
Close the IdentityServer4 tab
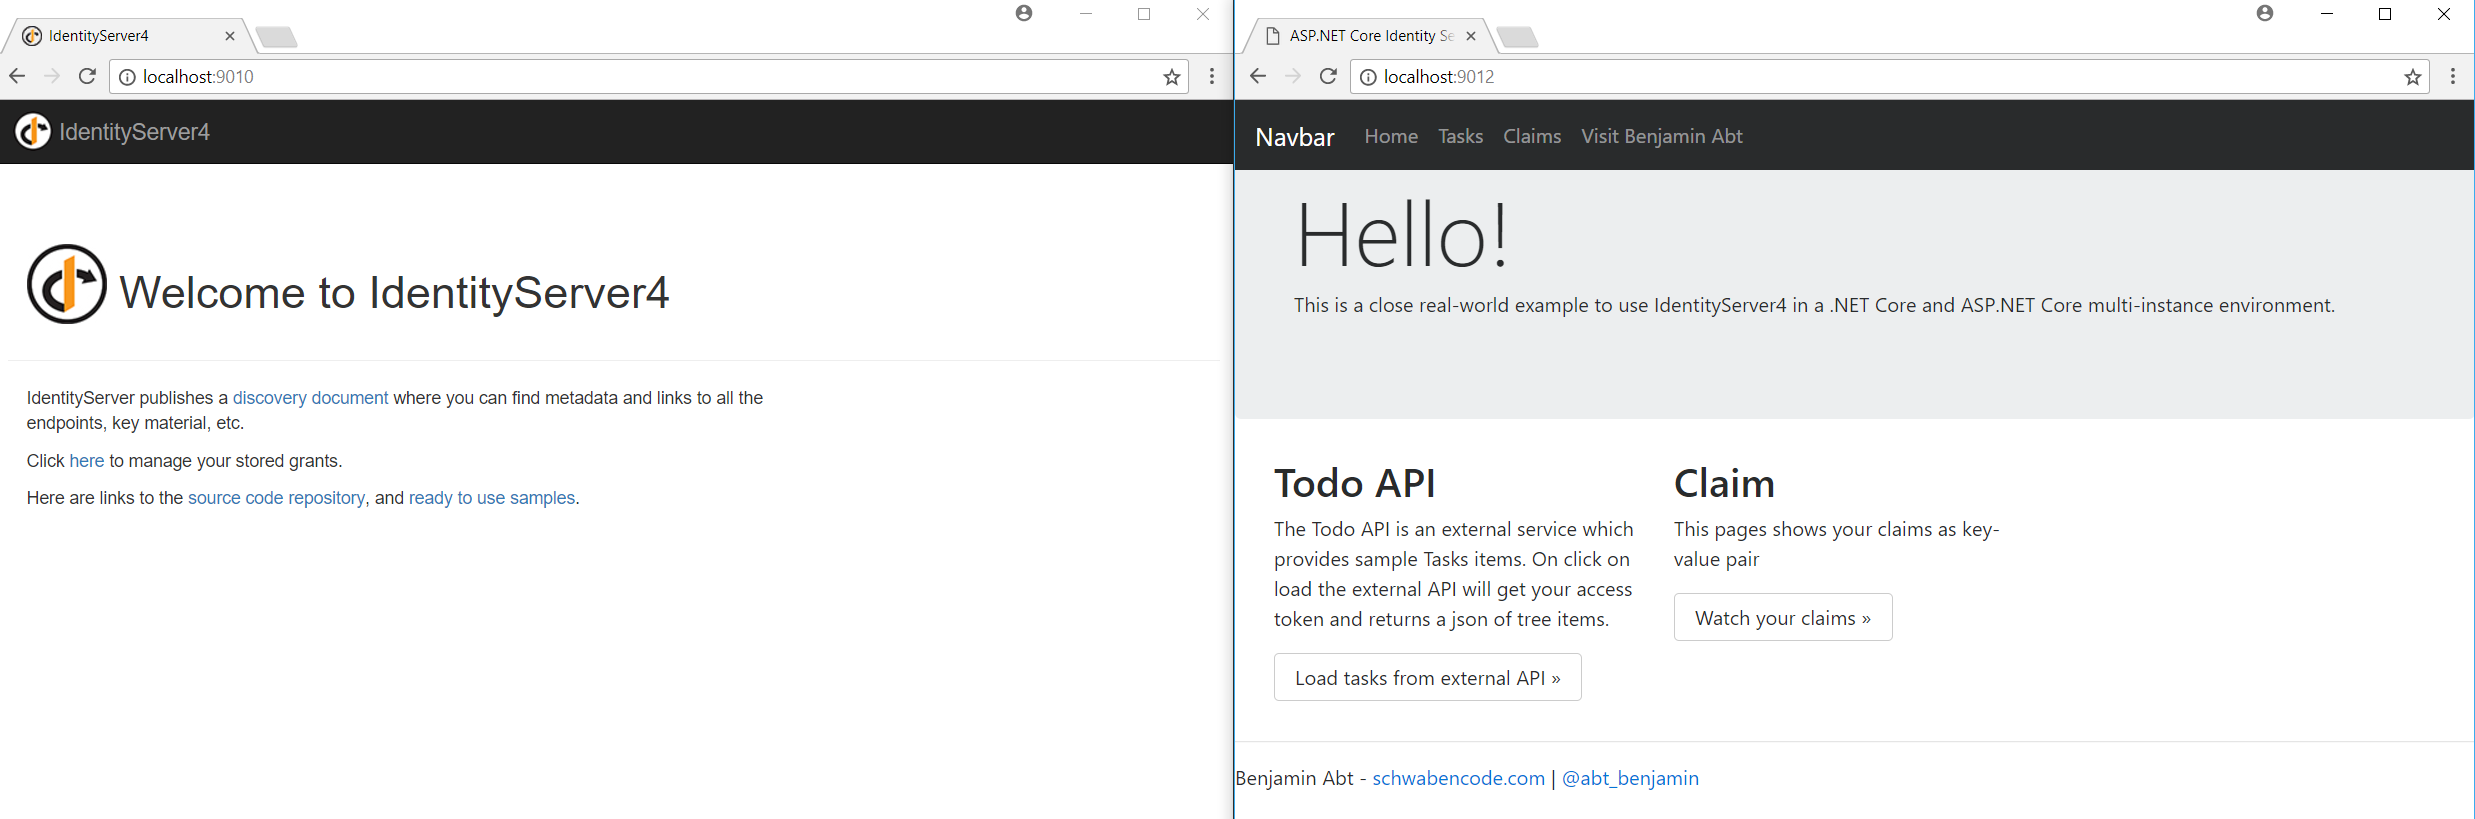pos(230,36)
